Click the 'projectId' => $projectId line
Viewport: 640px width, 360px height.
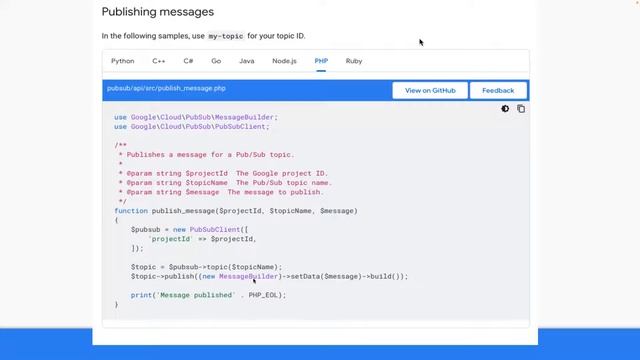tap(202, 239)
